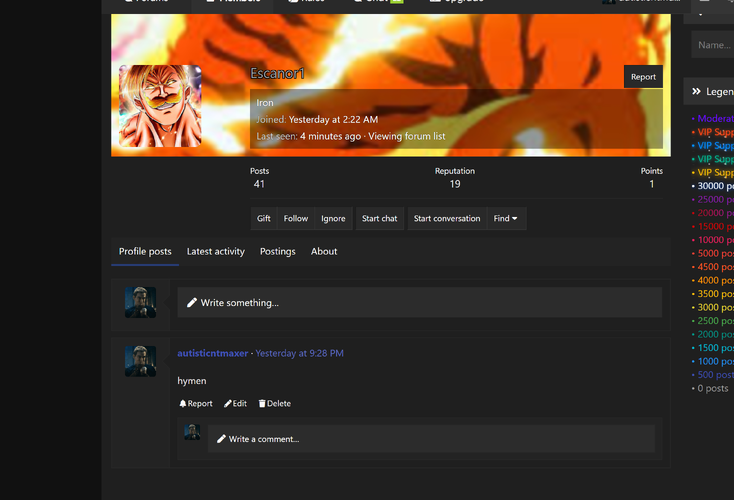Viewport: 734px width, 500px height.
Task: Open the Latest activity tab
Action: coord(216,252)
